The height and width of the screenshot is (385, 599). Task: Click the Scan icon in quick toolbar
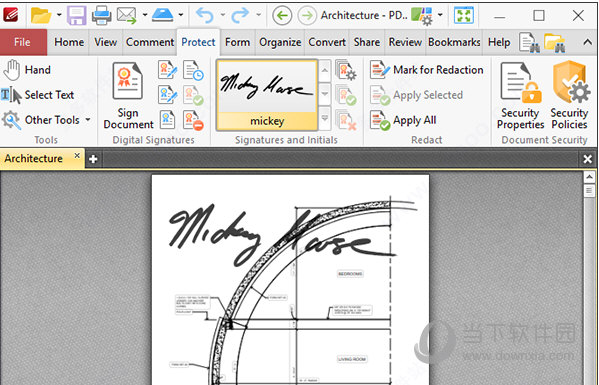tap(163, 15)
